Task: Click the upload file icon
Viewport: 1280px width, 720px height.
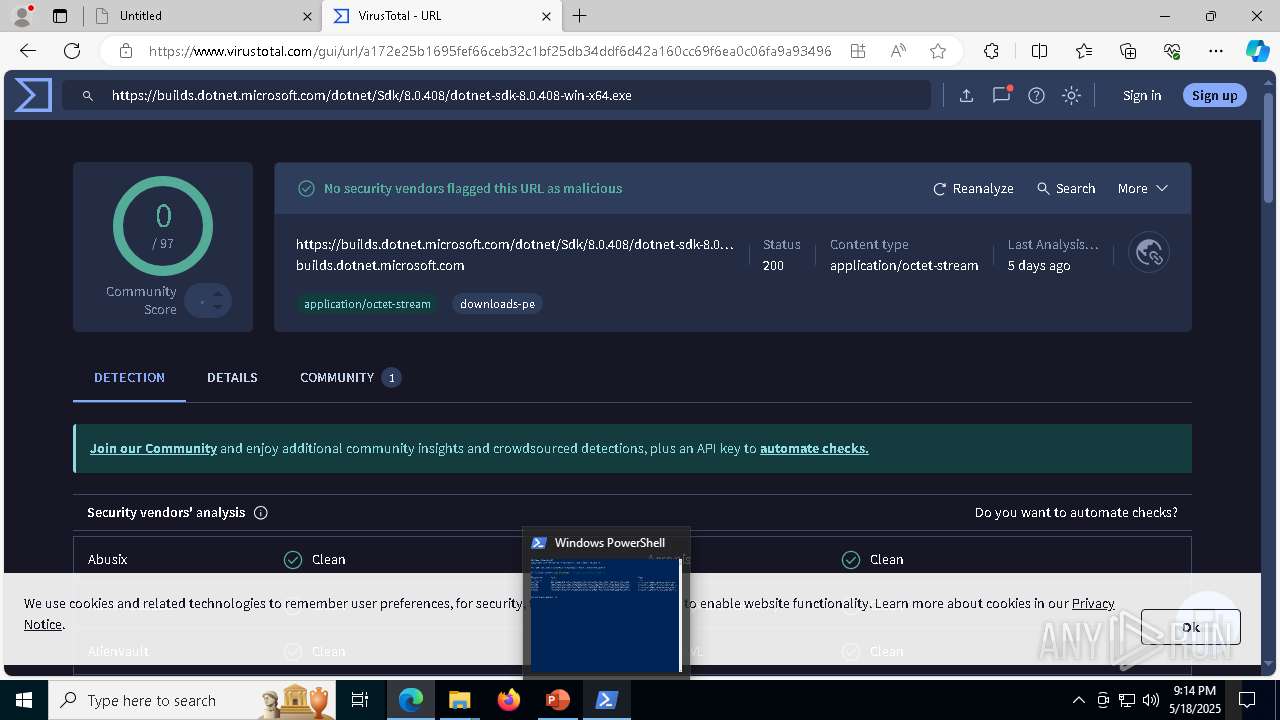Action: pyautogui.click(x=966, y=95)
